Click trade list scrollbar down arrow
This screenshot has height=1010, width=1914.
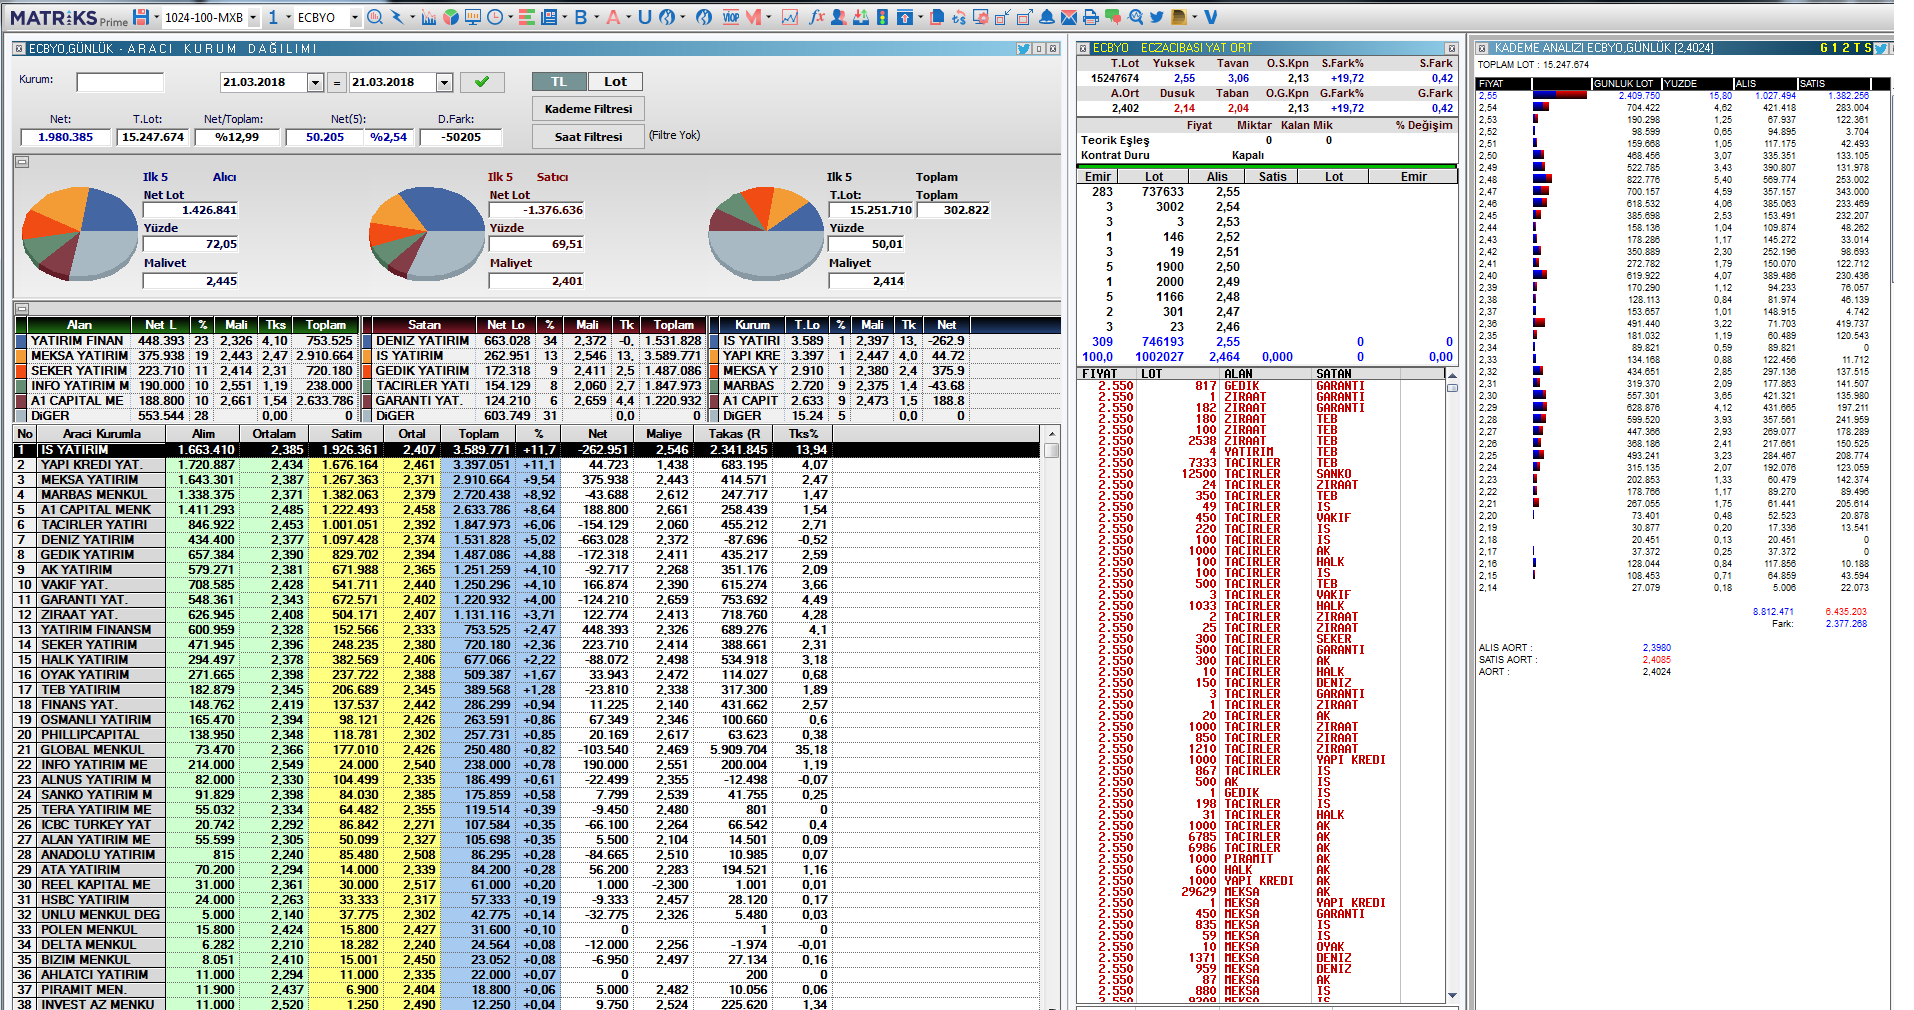pos(1452,995)
